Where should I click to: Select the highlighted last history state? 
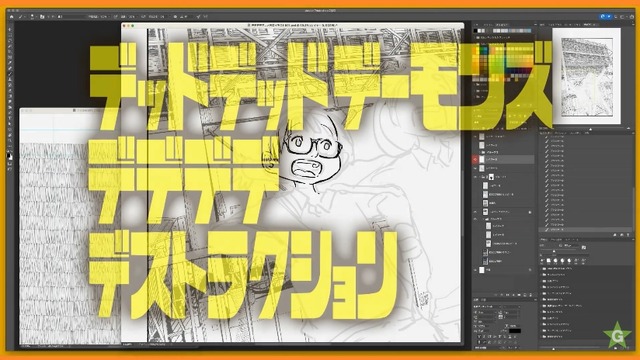point(584,230)
